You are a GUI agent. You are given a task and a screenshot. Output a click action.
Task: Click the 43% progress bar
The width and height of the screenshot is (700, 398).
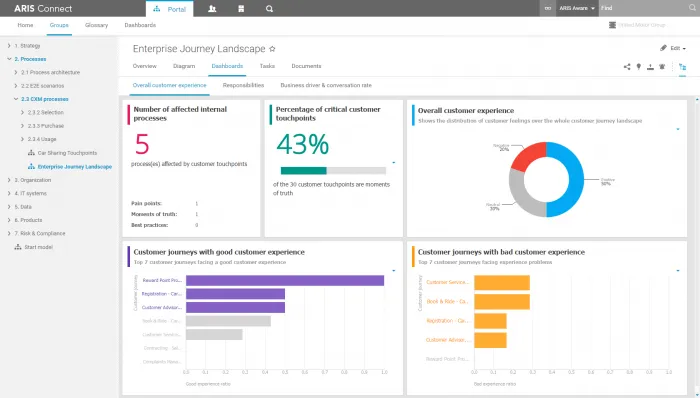point(333,170)
